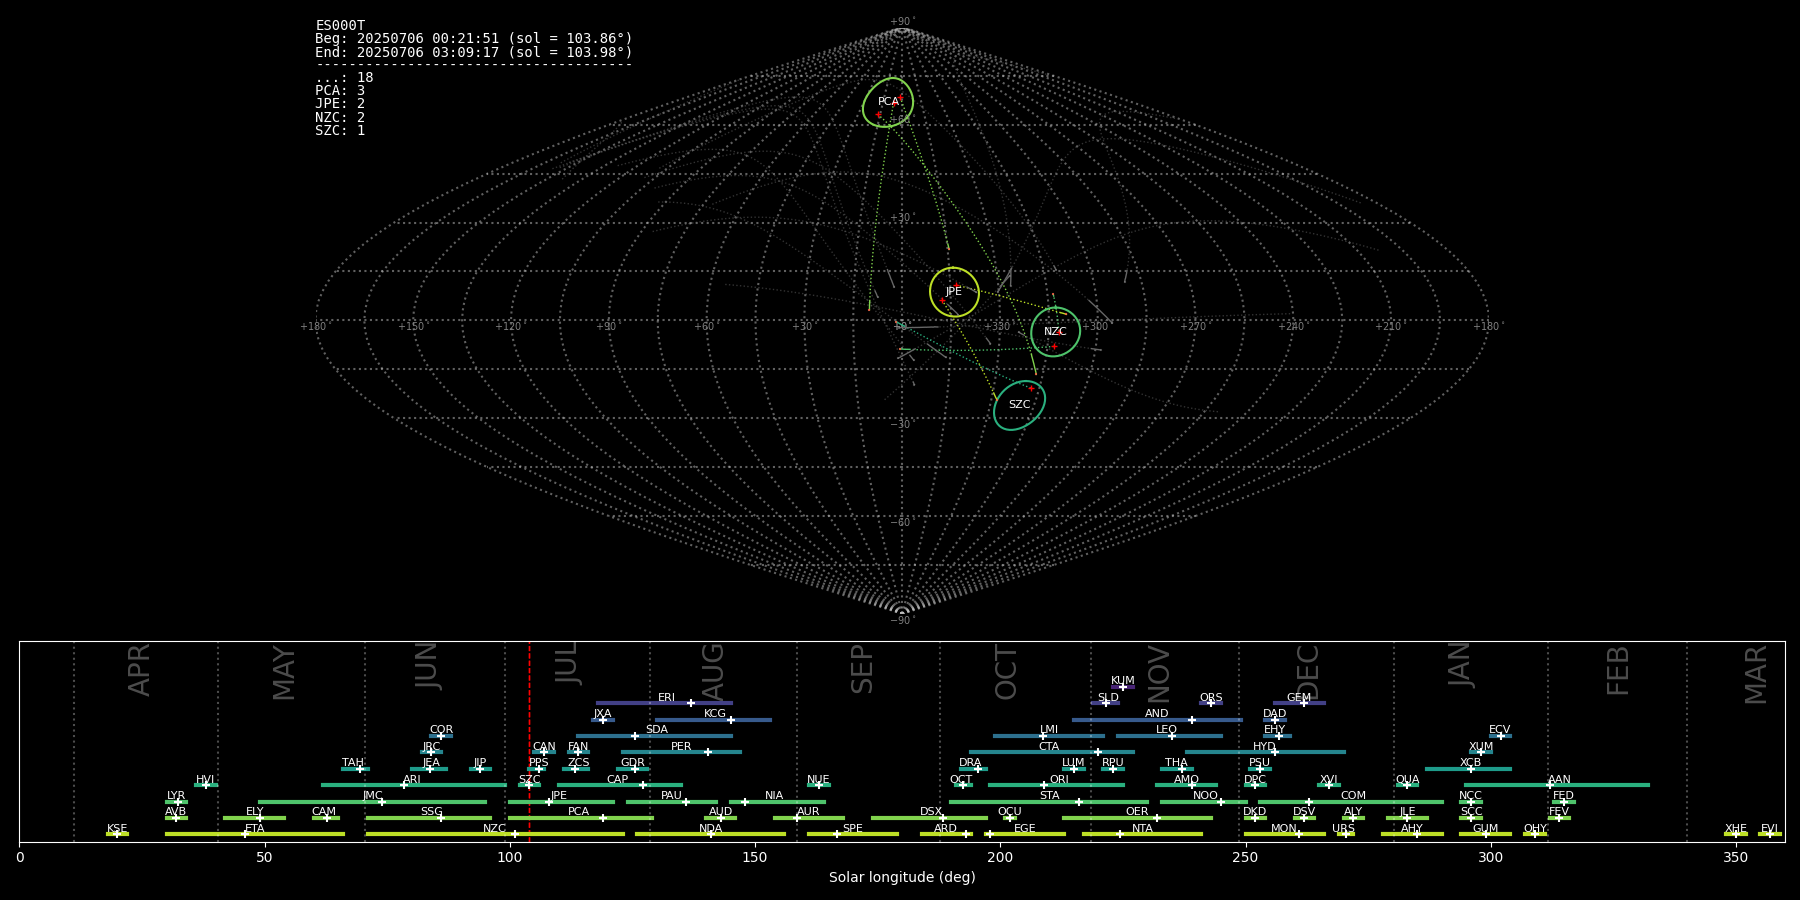This screenshot has width=1800, height=900.
Task: Click the LYR shower label in the timeline
Action: click(176, 795)
